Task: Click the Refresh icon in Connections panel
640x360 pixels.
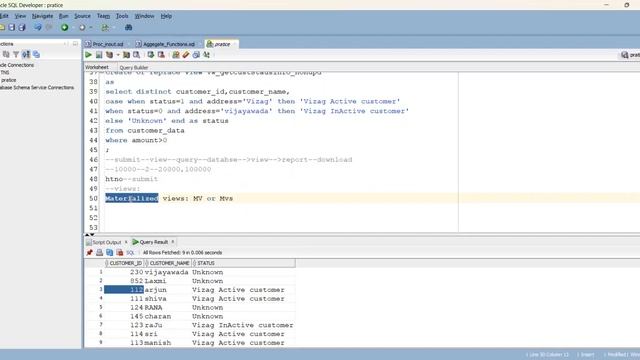Action: click(6, 54)
